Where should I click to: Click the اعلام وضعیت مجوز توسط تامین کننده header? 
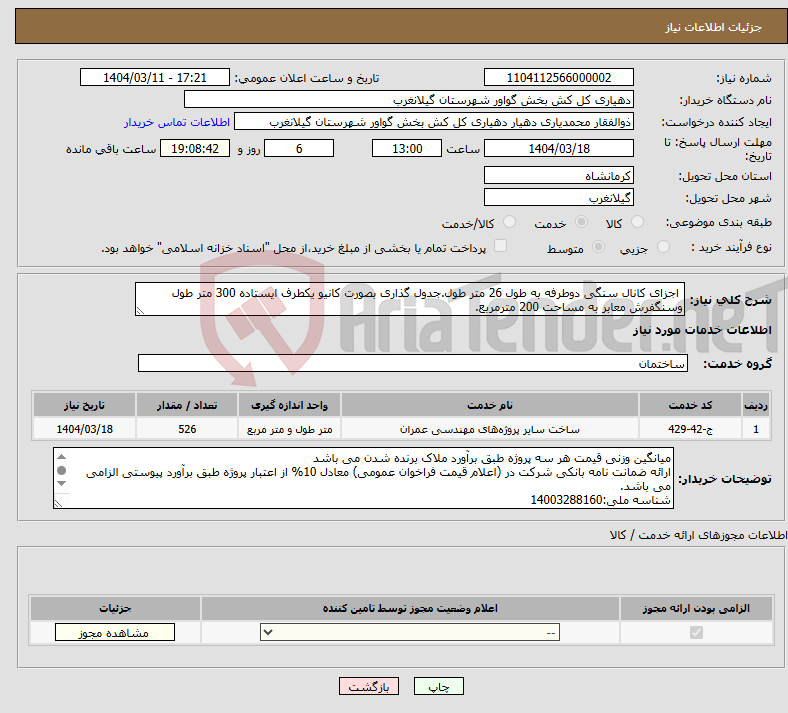(x=410, y=608)
